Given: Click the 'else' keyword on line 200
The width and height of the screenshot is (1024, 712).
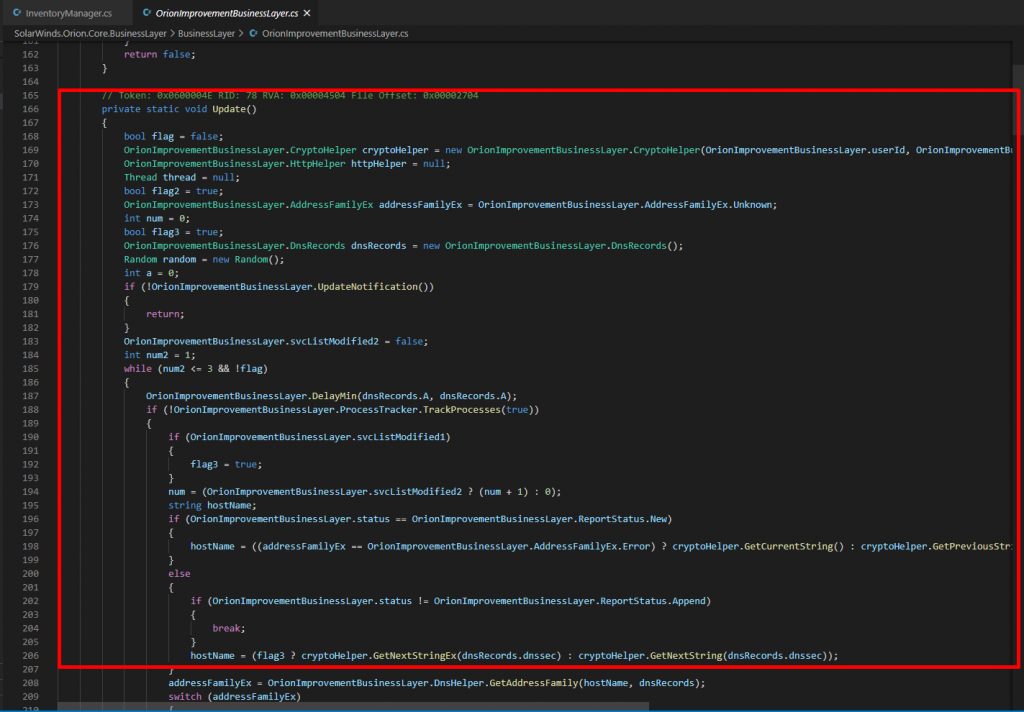Looking at the screenshot, I should coord(180,574).
